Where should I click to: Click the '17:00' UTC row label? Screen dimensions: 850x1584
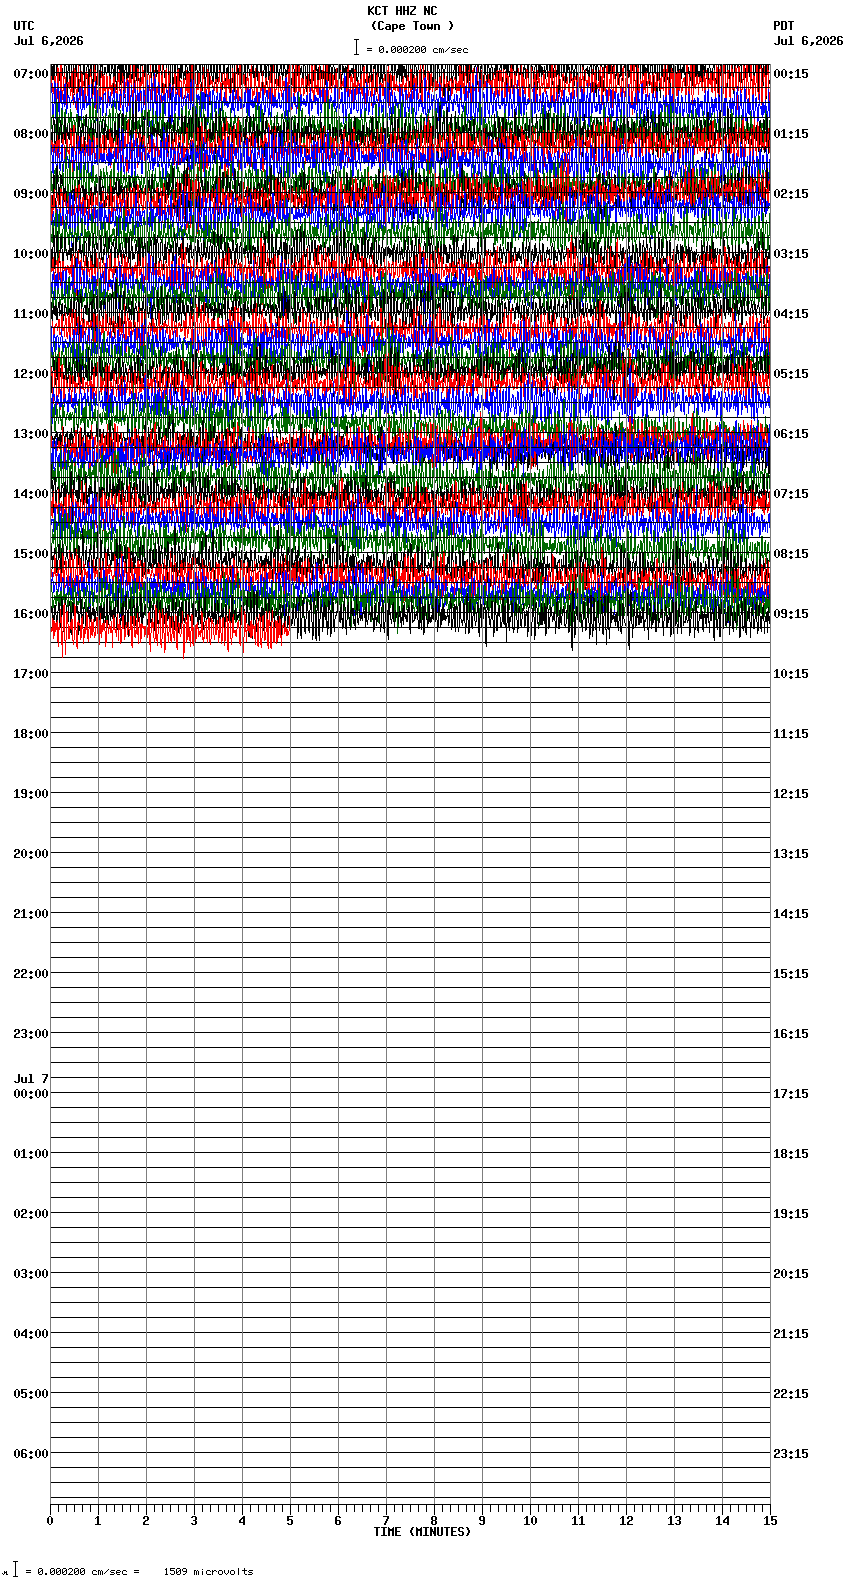[31, 674]
